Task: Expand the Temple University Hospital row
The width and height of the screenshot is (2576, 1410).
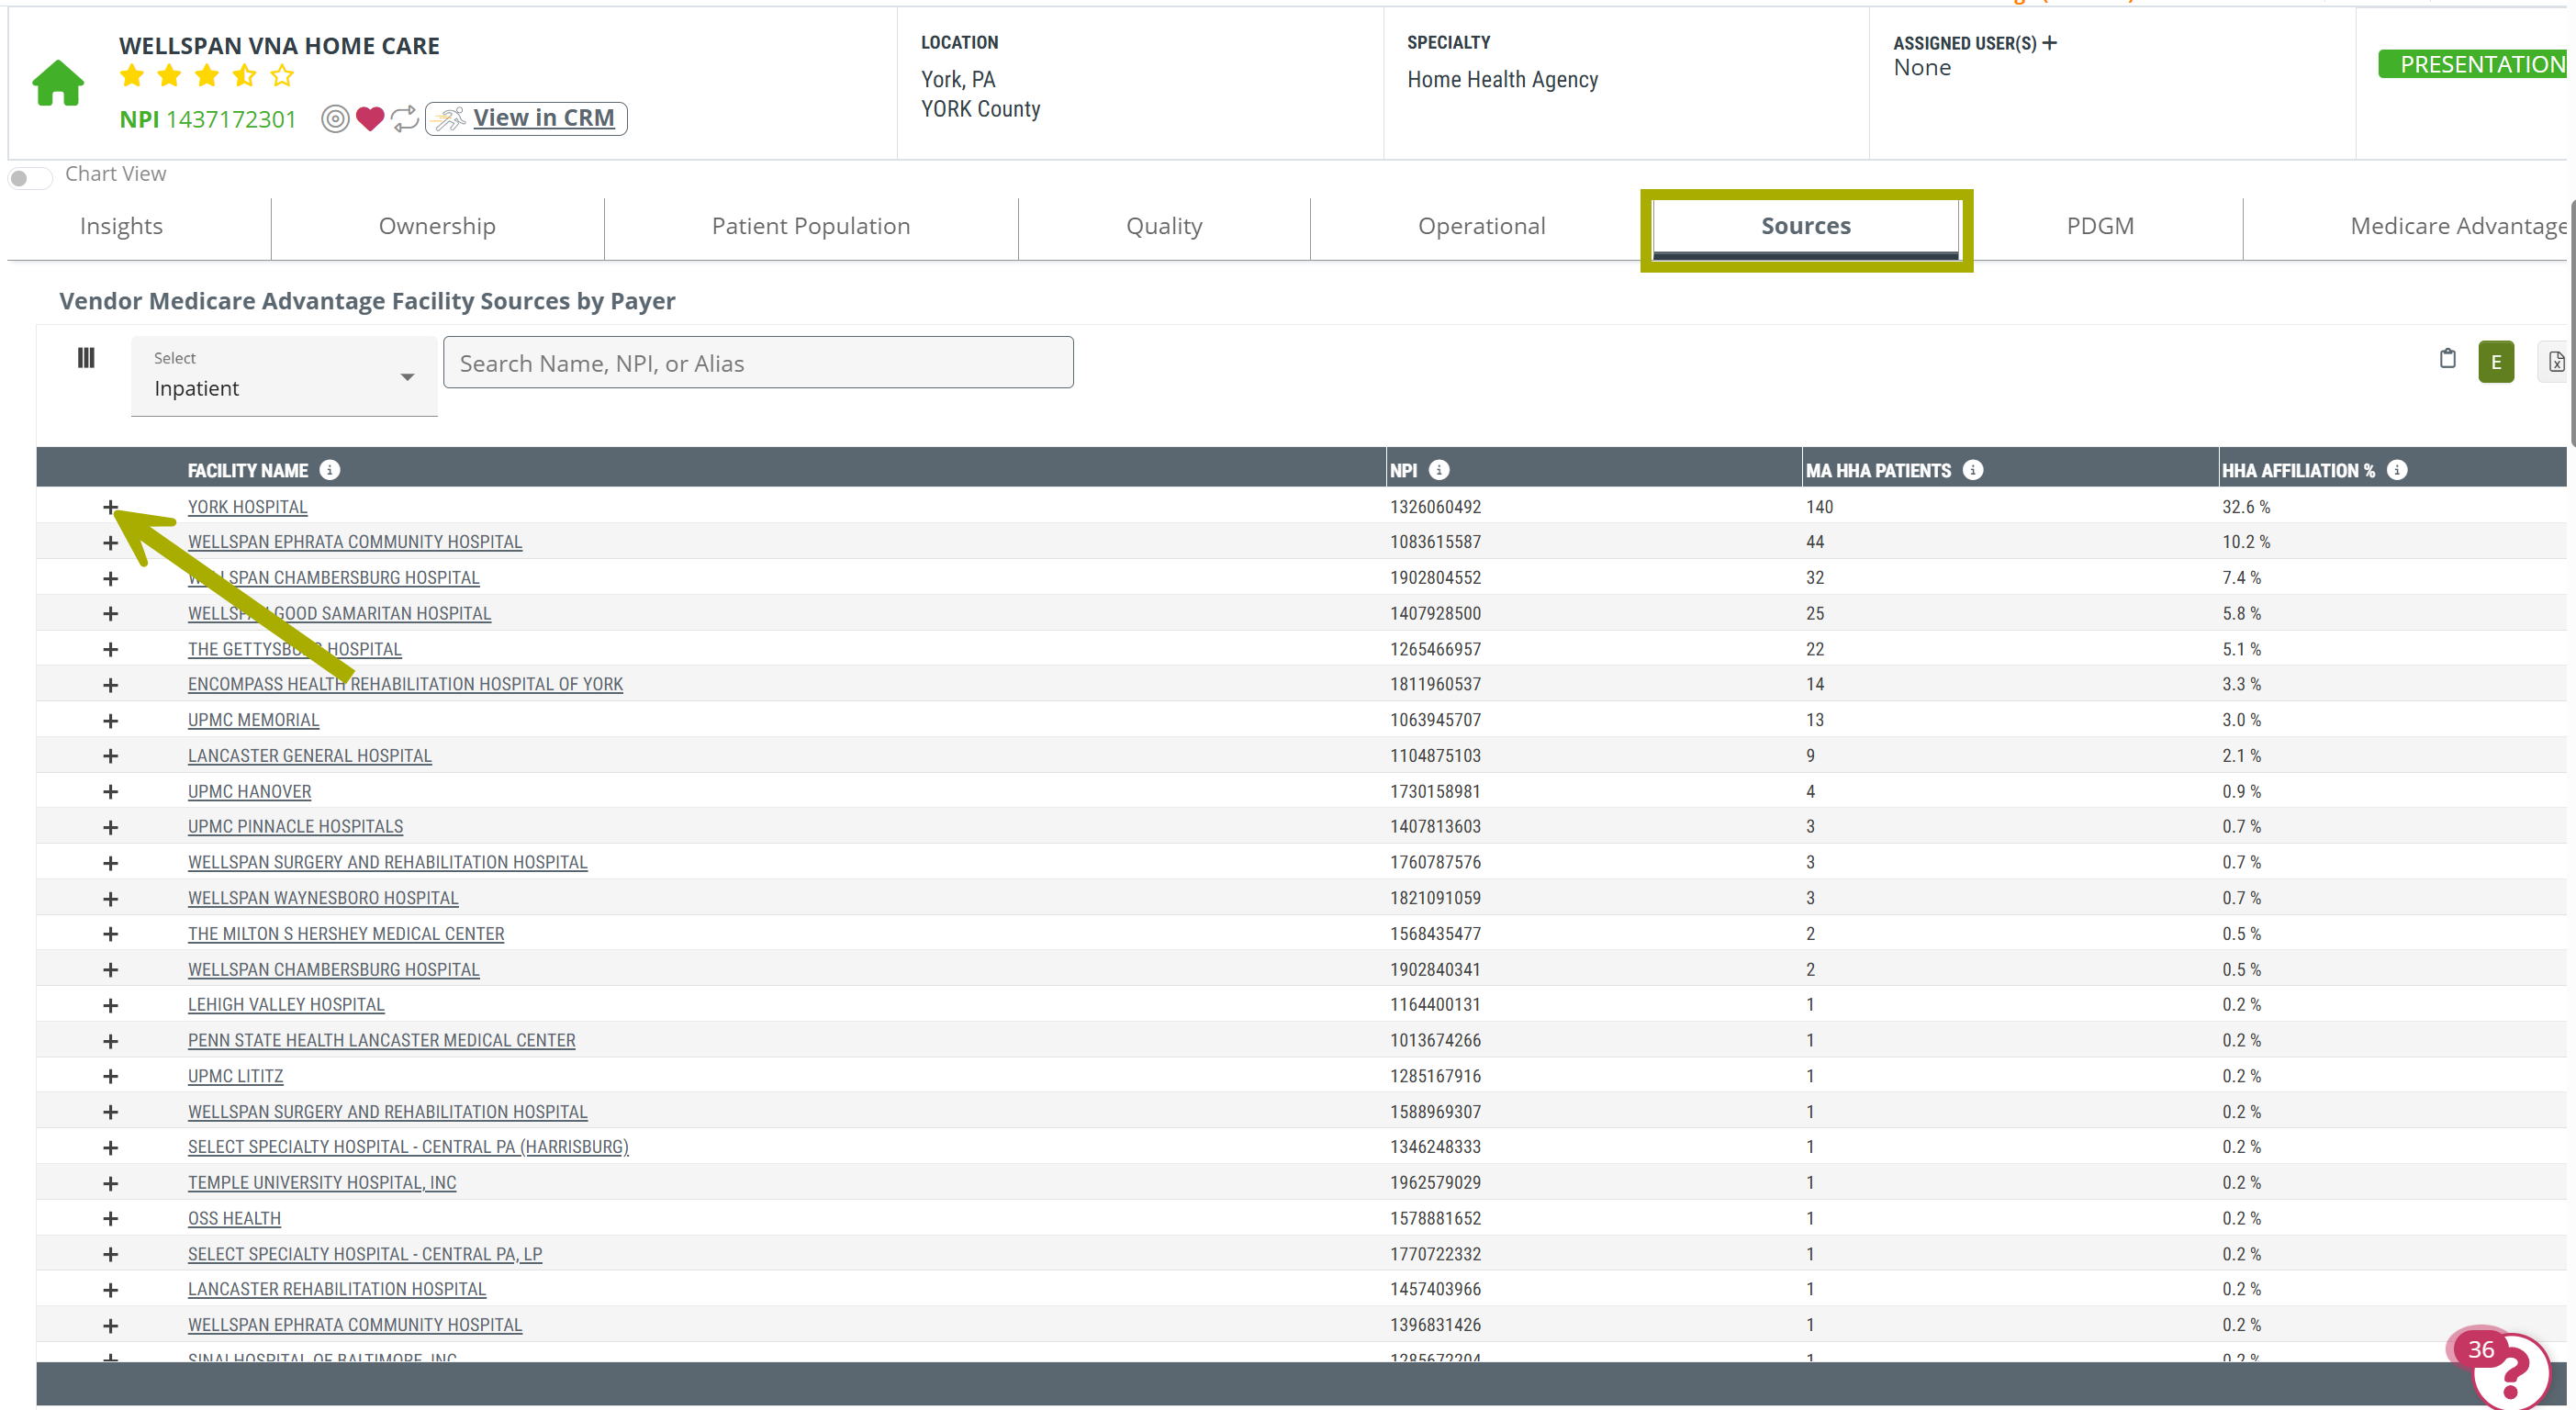Action: point(111,1183)
